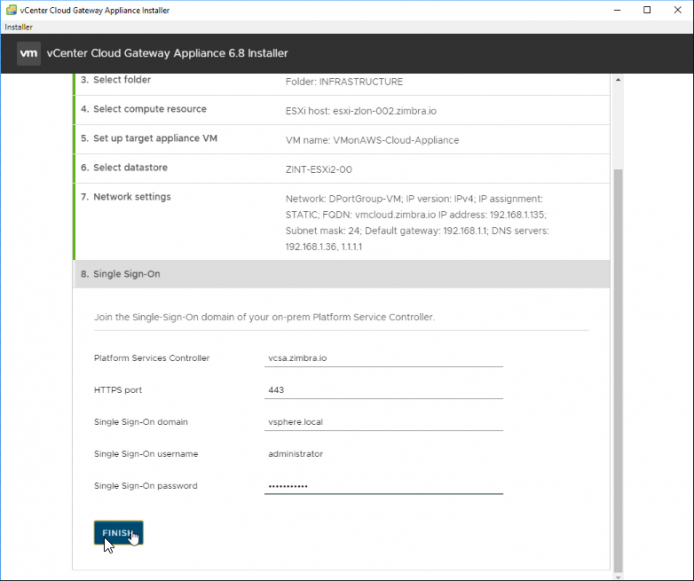This screenshot has height=581, width=694.
Task: Edit the Single Sign-On domain field
Action: 384,422
